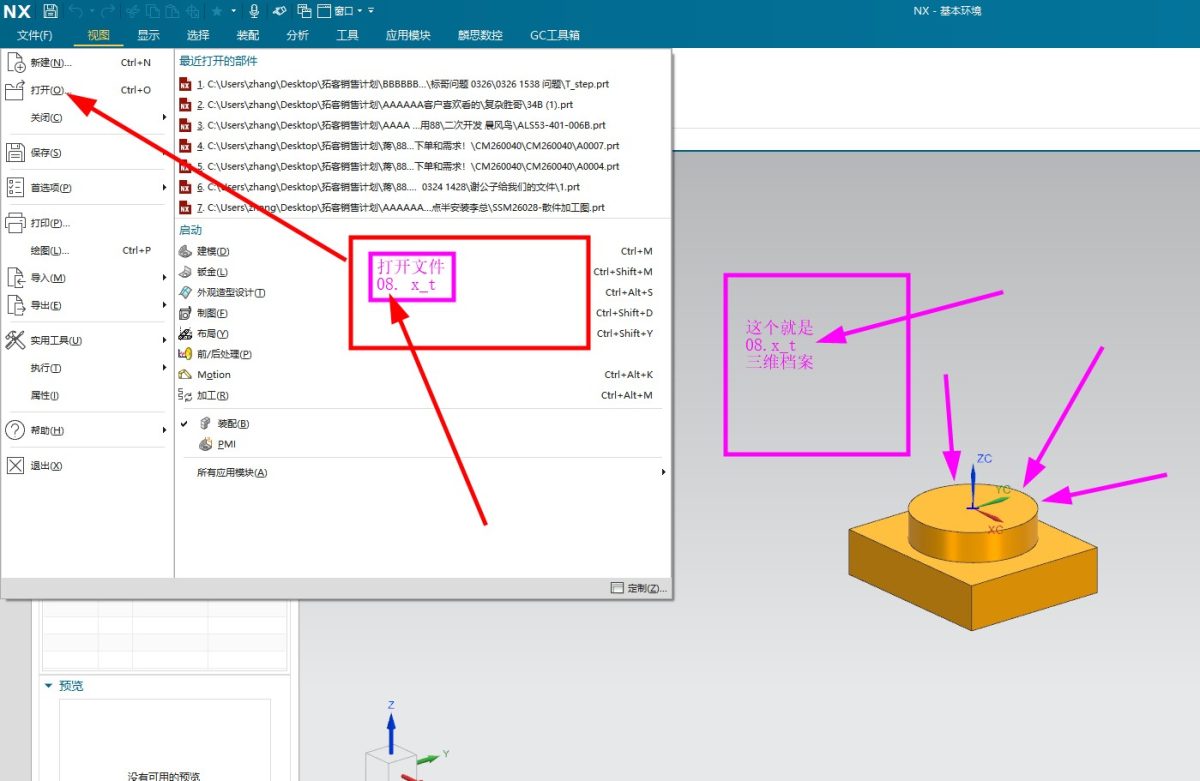Open the PMI application entry
1200x781 pixels.
click(x=226, y=444)
